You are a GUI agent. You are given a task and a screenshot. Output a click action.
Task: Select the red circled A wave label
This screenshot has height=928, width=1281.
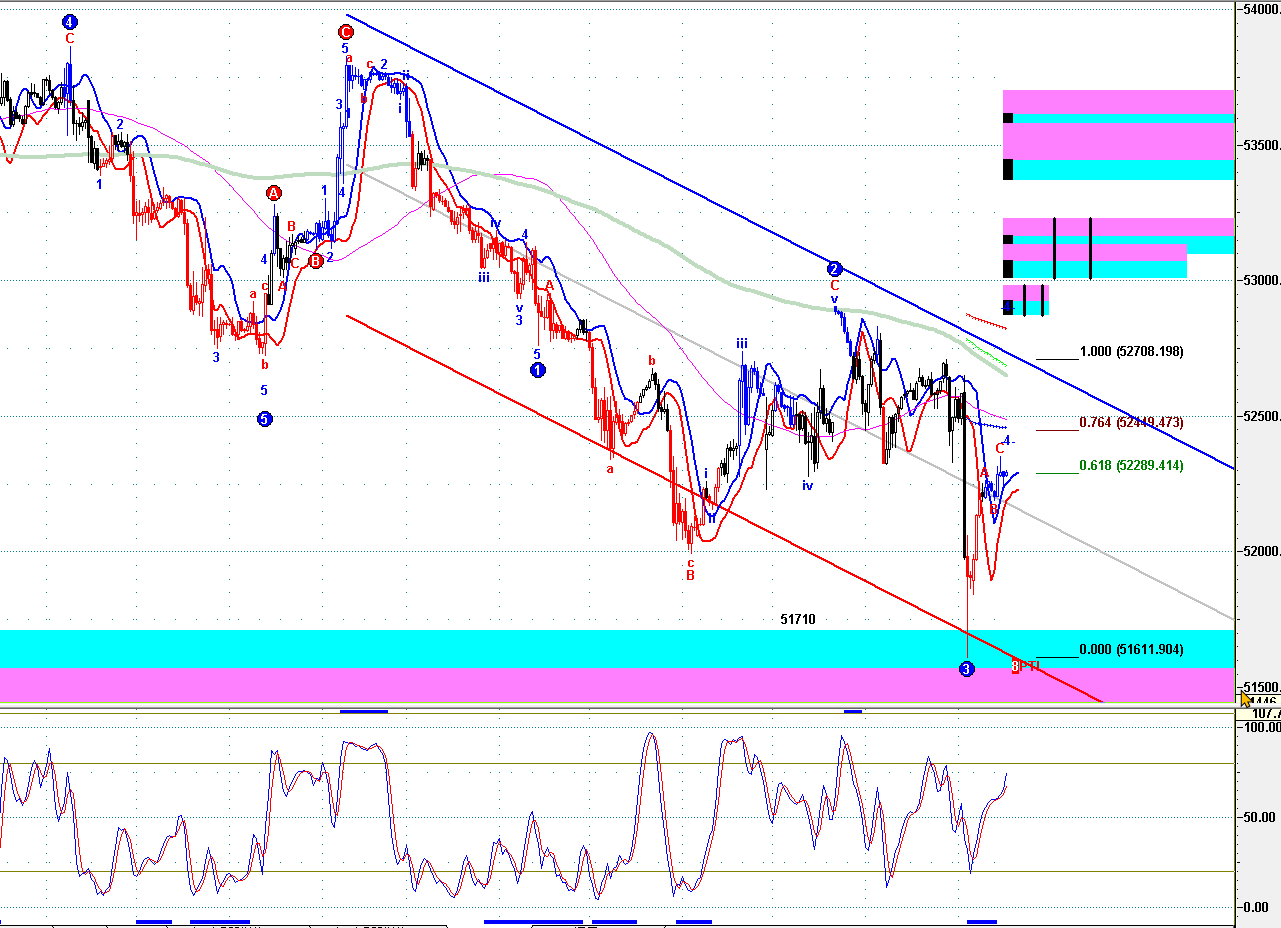tap(274, 193)
